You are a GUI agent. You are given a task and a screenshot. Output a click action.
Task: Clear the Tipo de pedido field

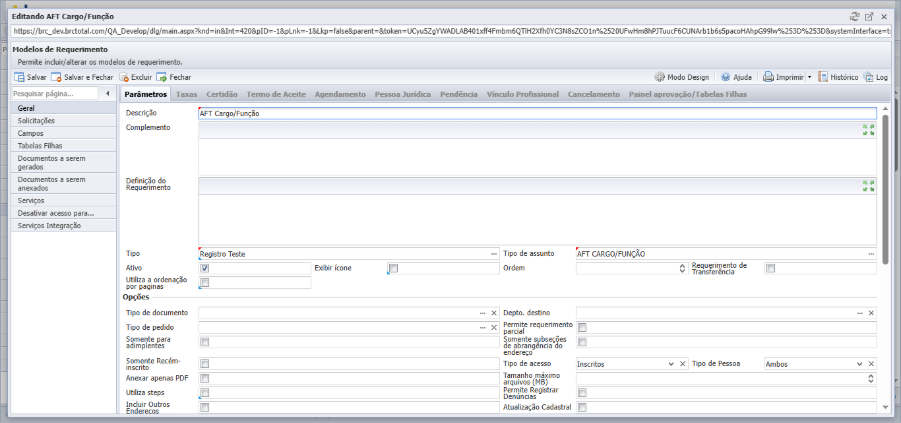click(x=494, y=328)
